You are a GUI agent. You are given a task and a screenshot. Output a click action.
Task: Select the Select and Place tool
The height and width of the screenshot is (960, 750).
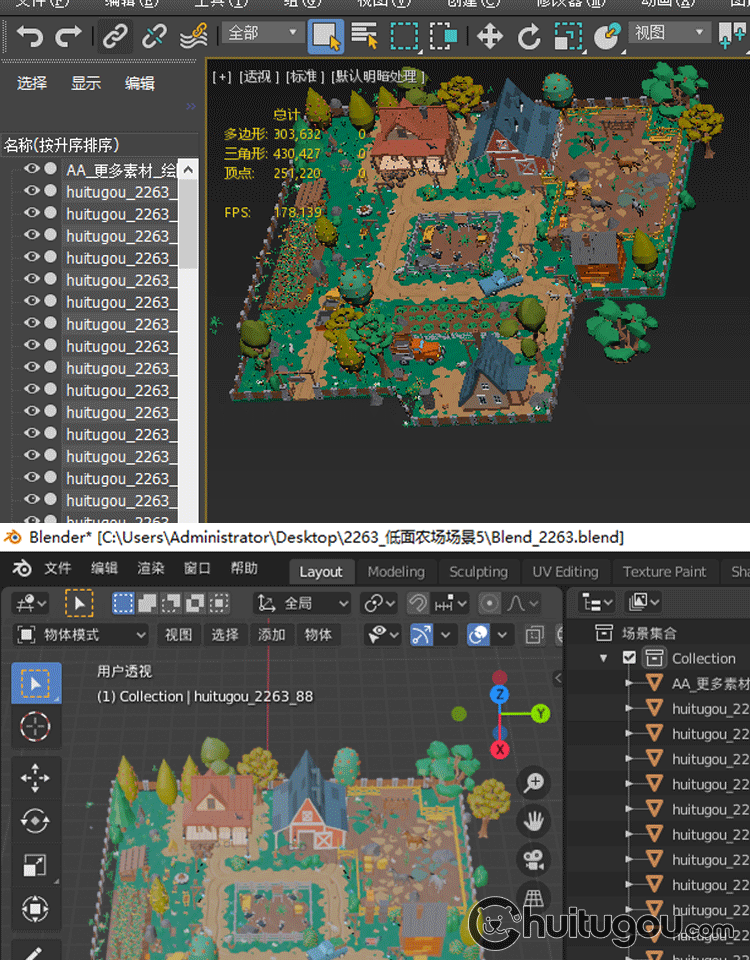pyautogui.click(x=607, y=36)
